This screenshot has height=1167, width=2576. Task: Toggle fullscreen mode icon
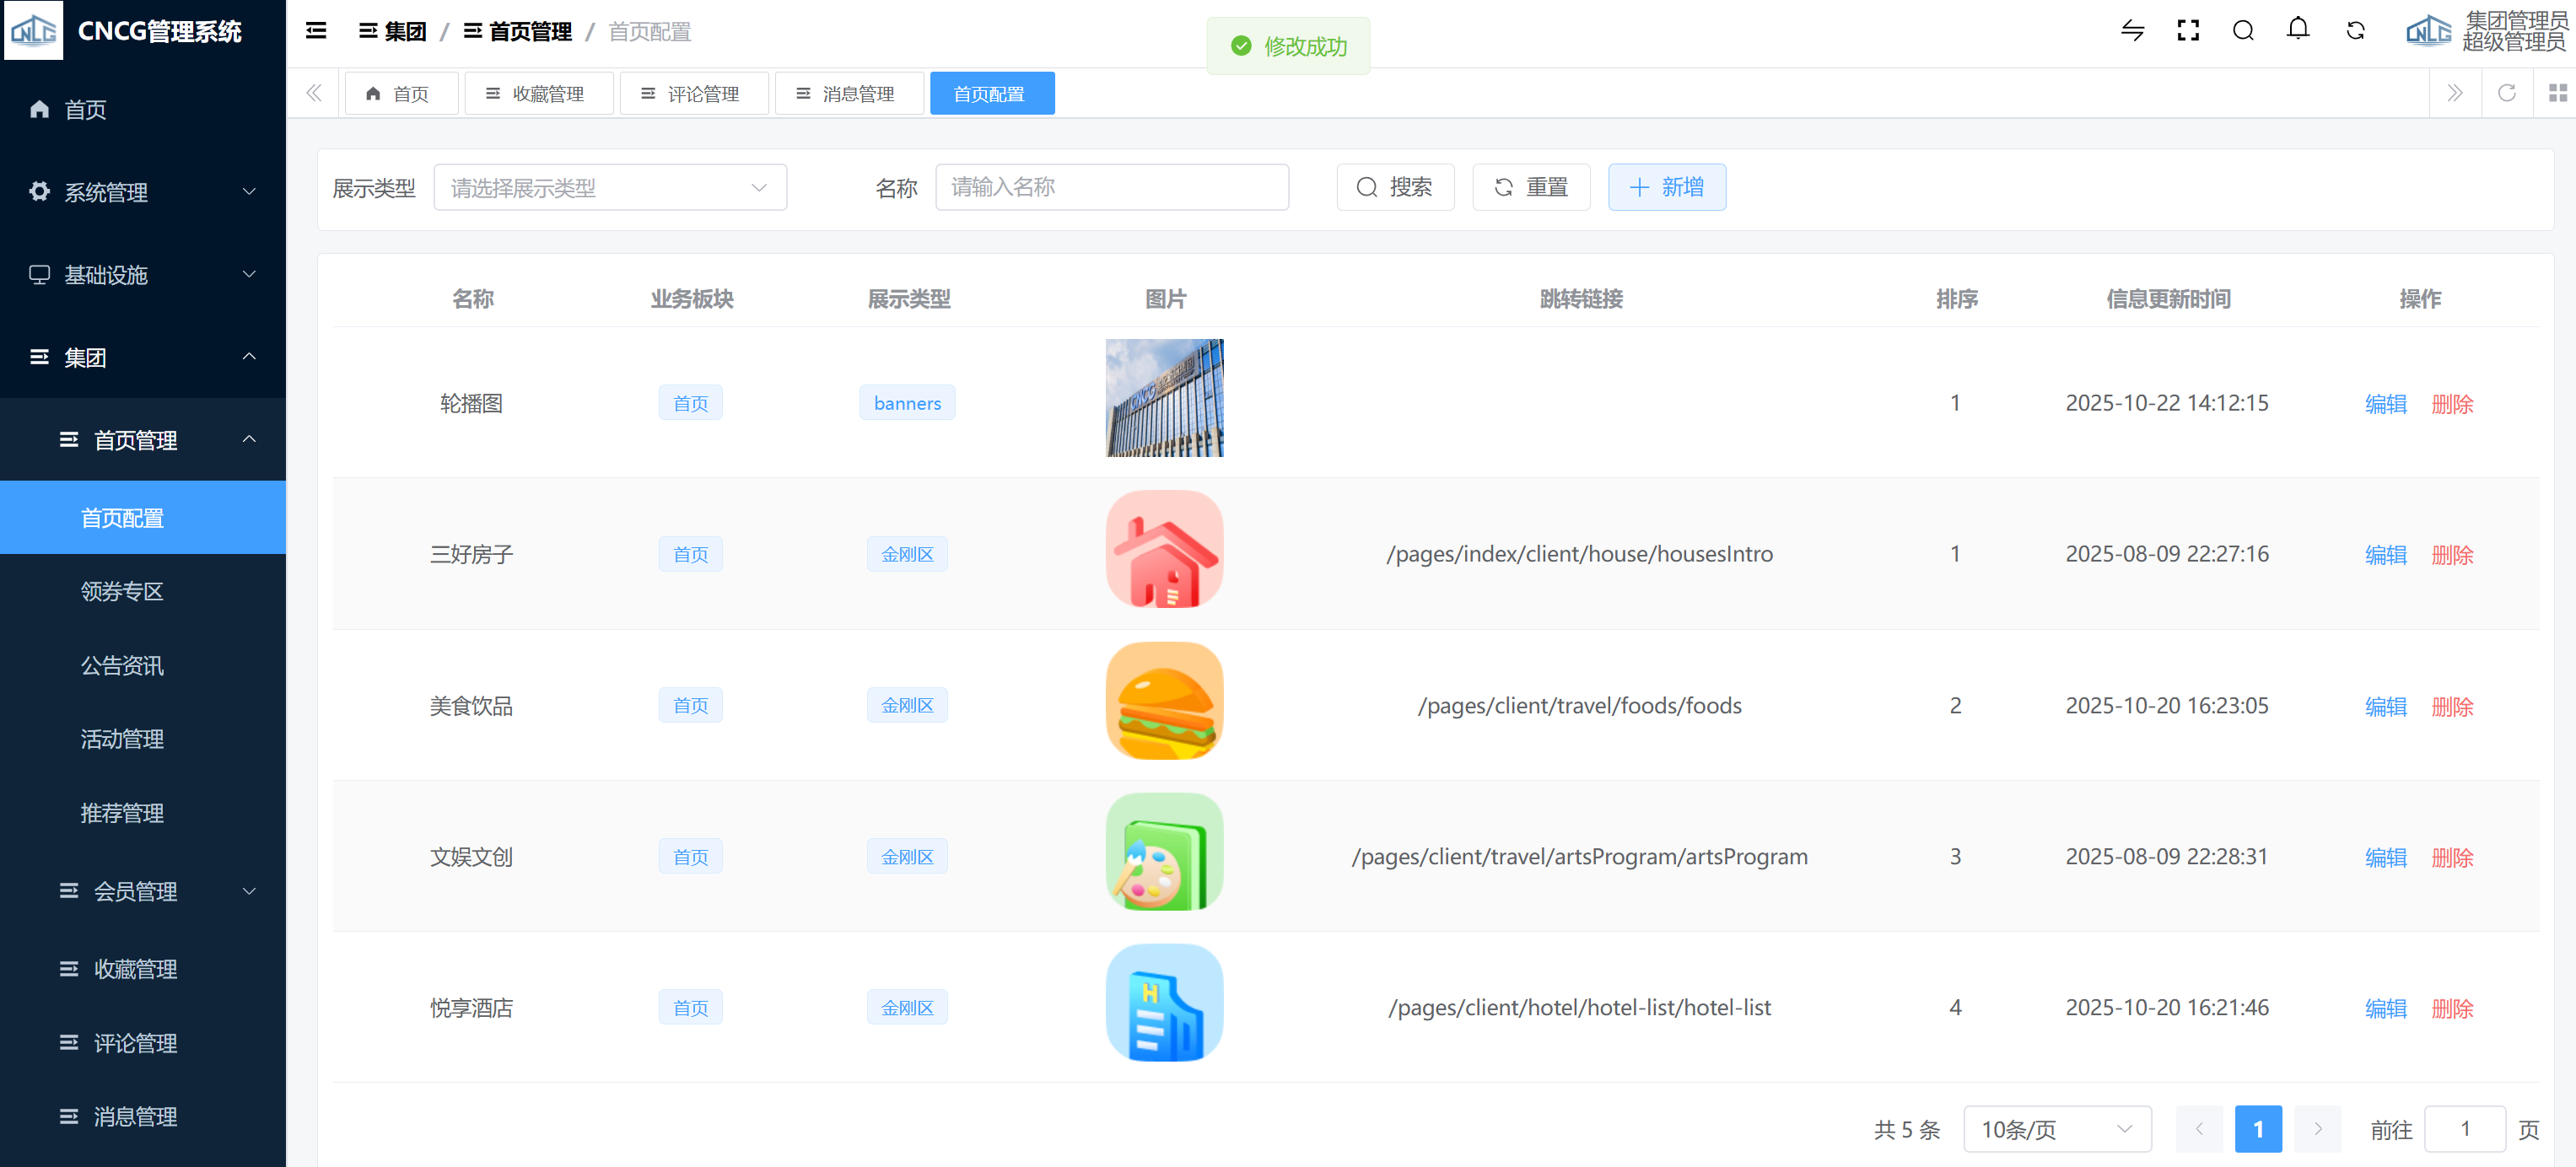coord(2187,31)
